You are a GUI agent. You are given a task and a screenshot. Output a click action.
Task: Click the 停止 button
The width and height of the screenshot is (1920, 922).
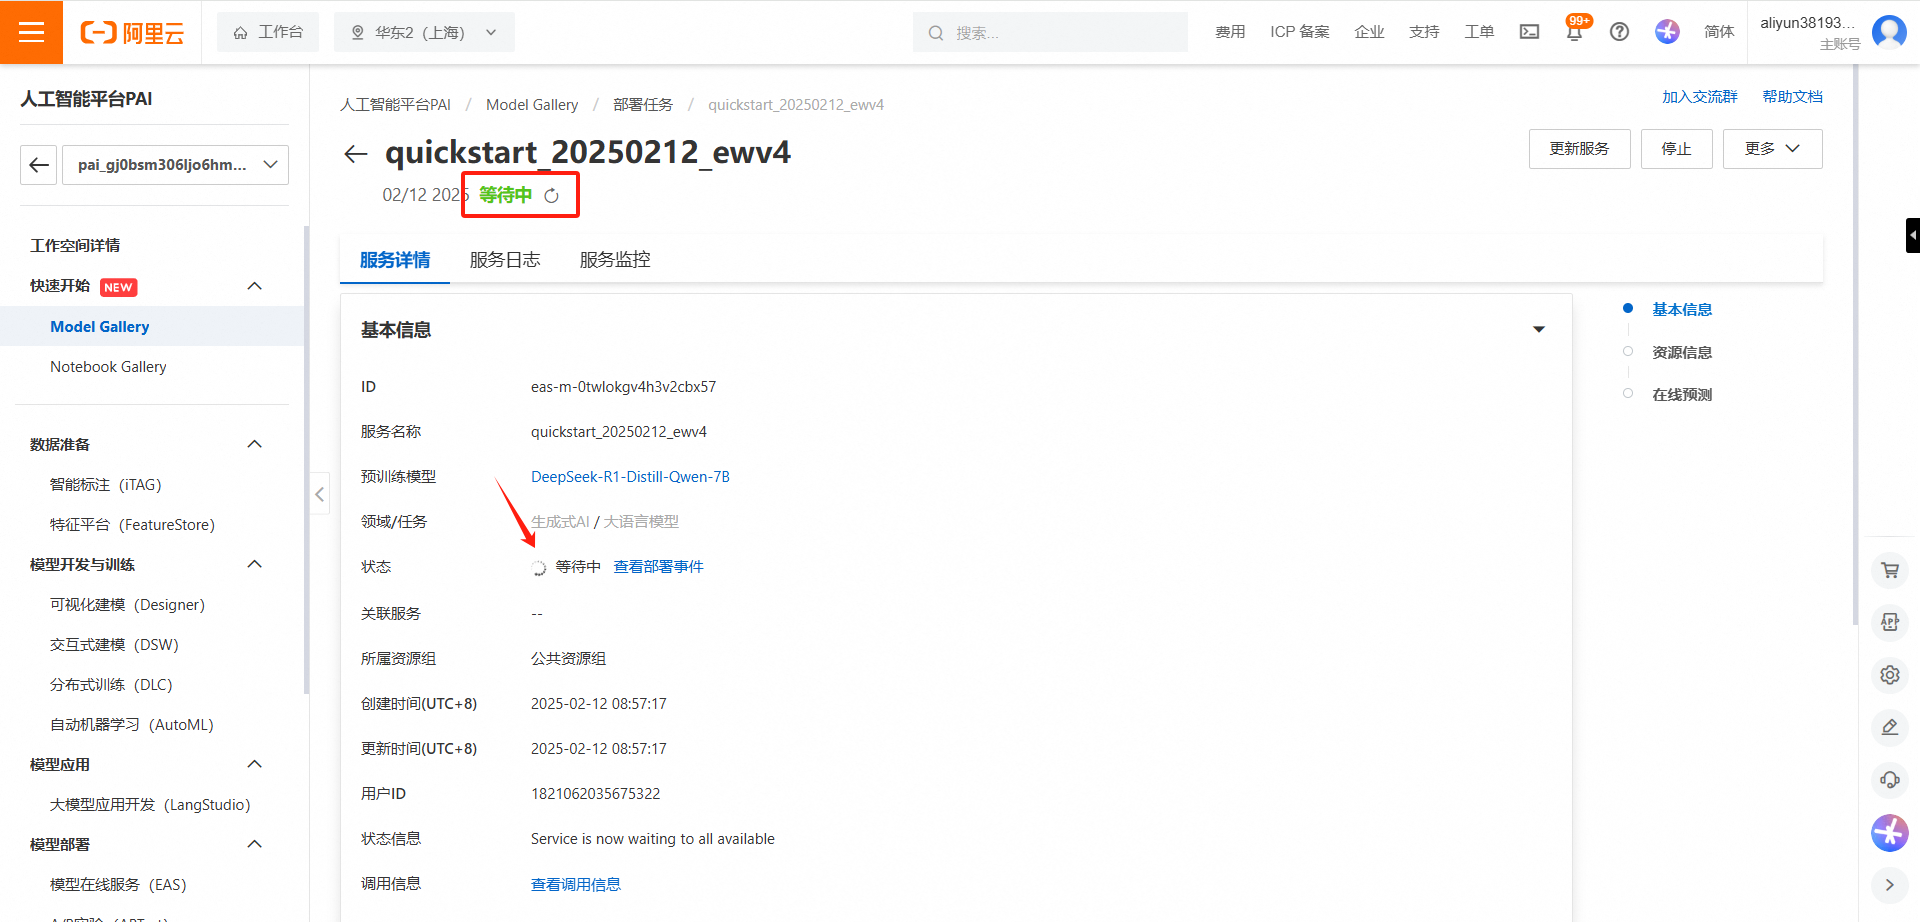tap(1676, 149)
